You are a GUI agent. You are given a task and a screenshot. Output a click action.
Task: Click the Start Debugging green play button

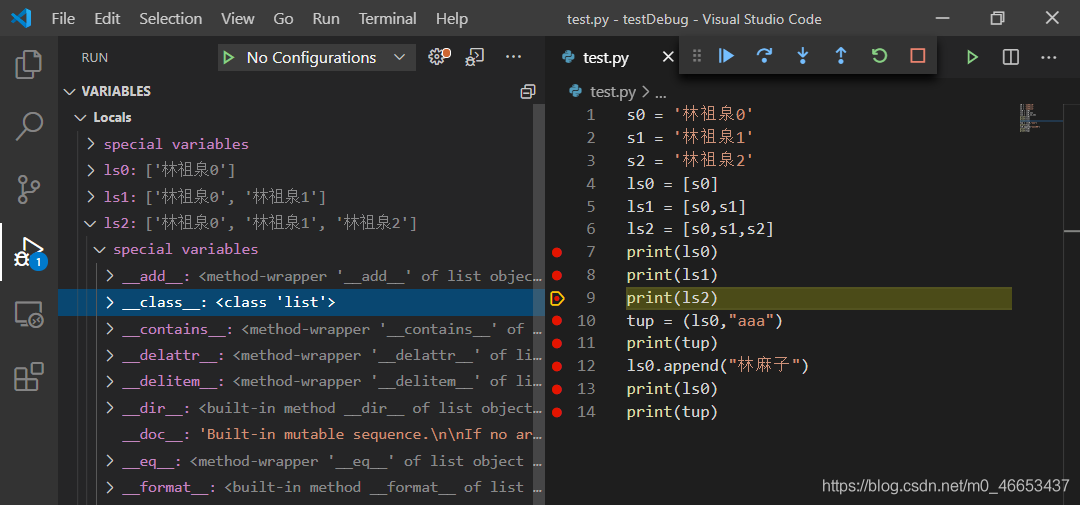pyautogui.click(x=229, y=58)
